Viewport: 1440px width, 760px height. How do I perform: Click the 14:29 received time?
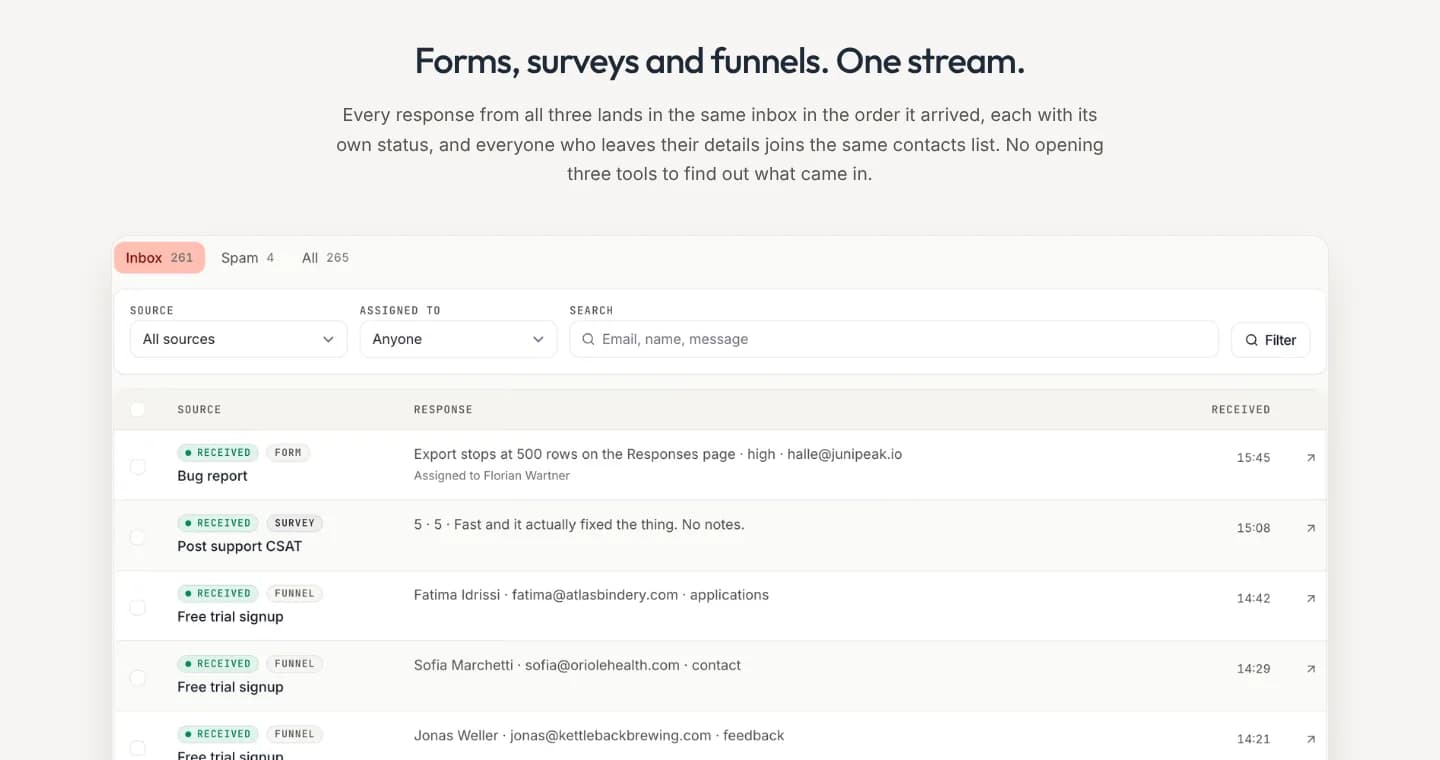click(x=1253, y=668)
